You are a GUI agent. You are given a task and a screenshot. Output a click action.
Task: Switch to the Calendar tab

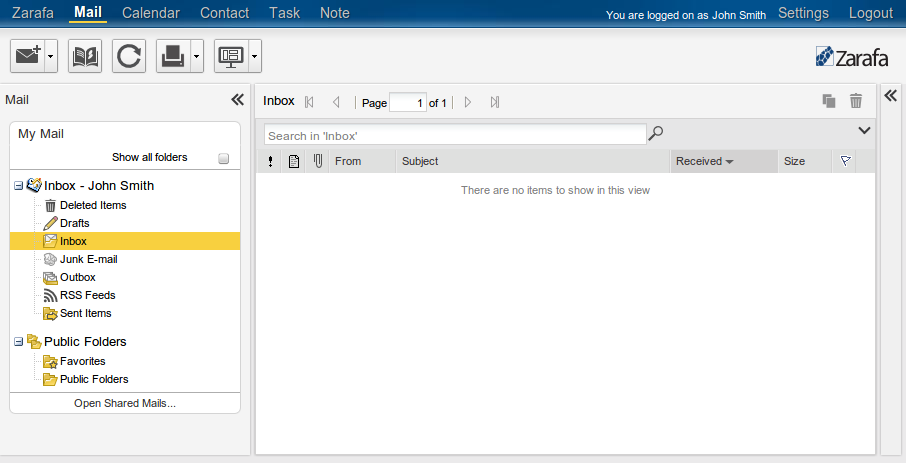(151, 13)
